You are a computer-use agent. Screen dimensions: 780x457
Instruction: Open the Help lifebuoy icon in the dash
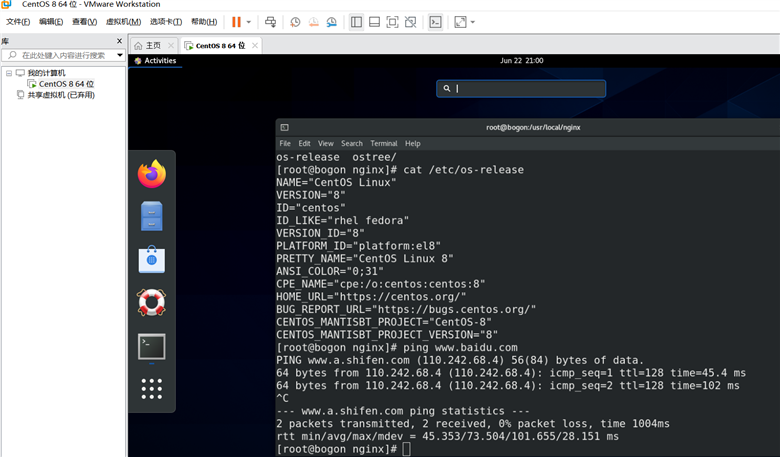152,302
